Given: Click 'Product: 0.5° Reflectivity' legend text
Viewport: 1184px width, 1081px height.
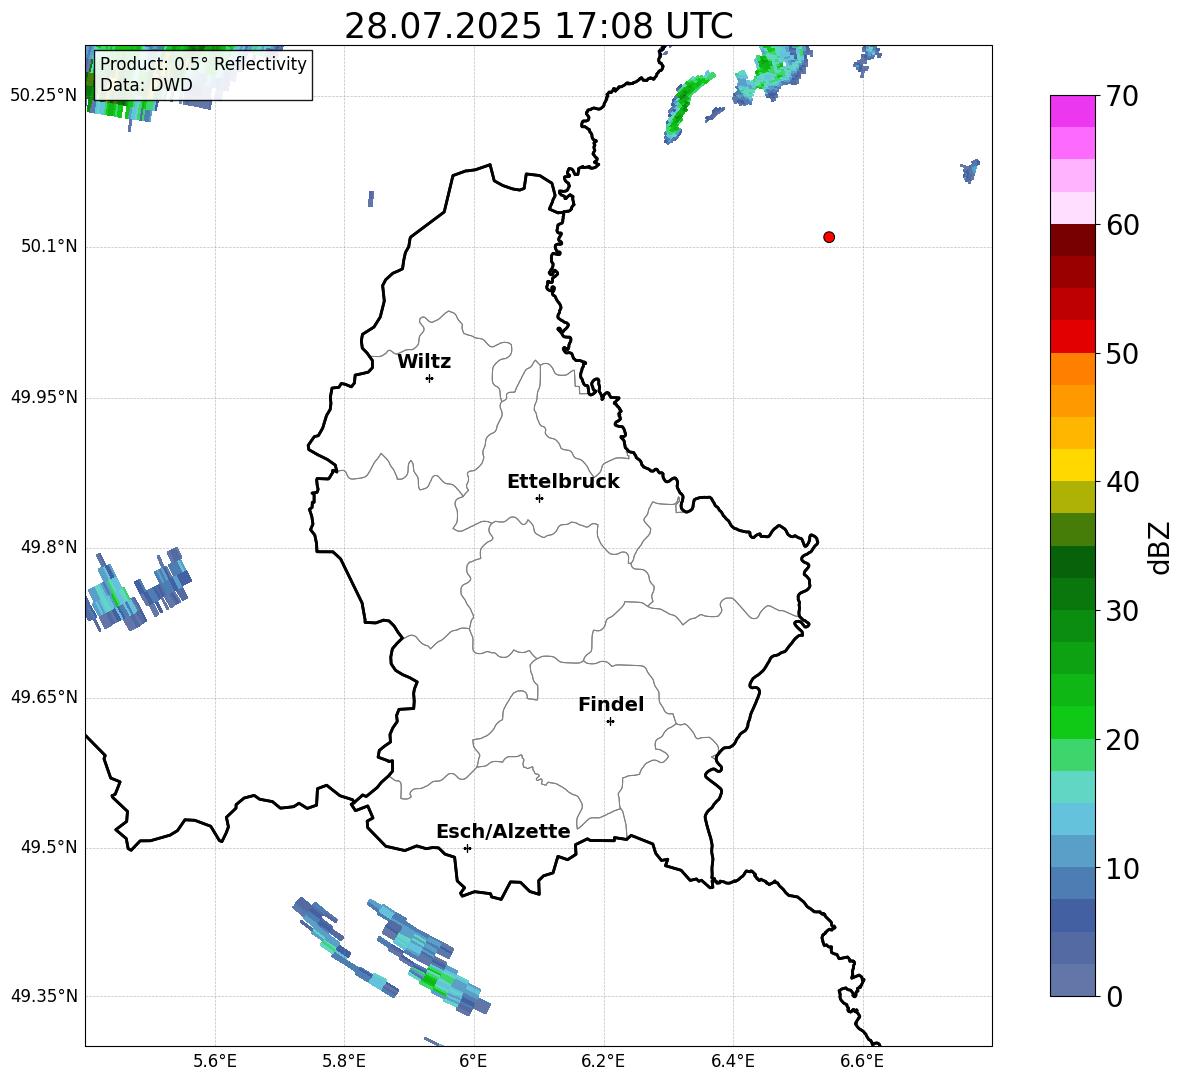Looking at the screenshot, I should click(x=203, y=63).
